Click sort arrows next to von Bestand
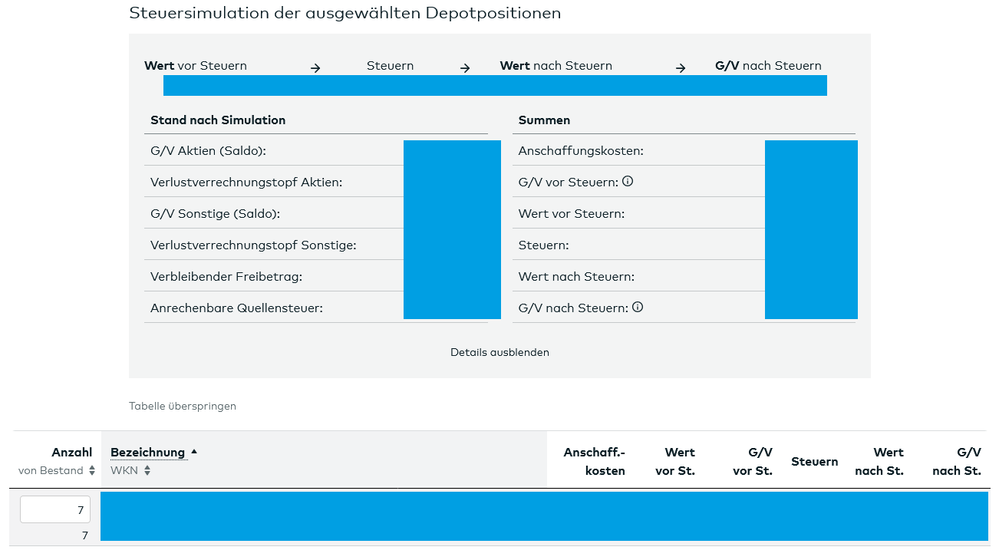The height and width of the screenshot is (553, 999). 92,471
